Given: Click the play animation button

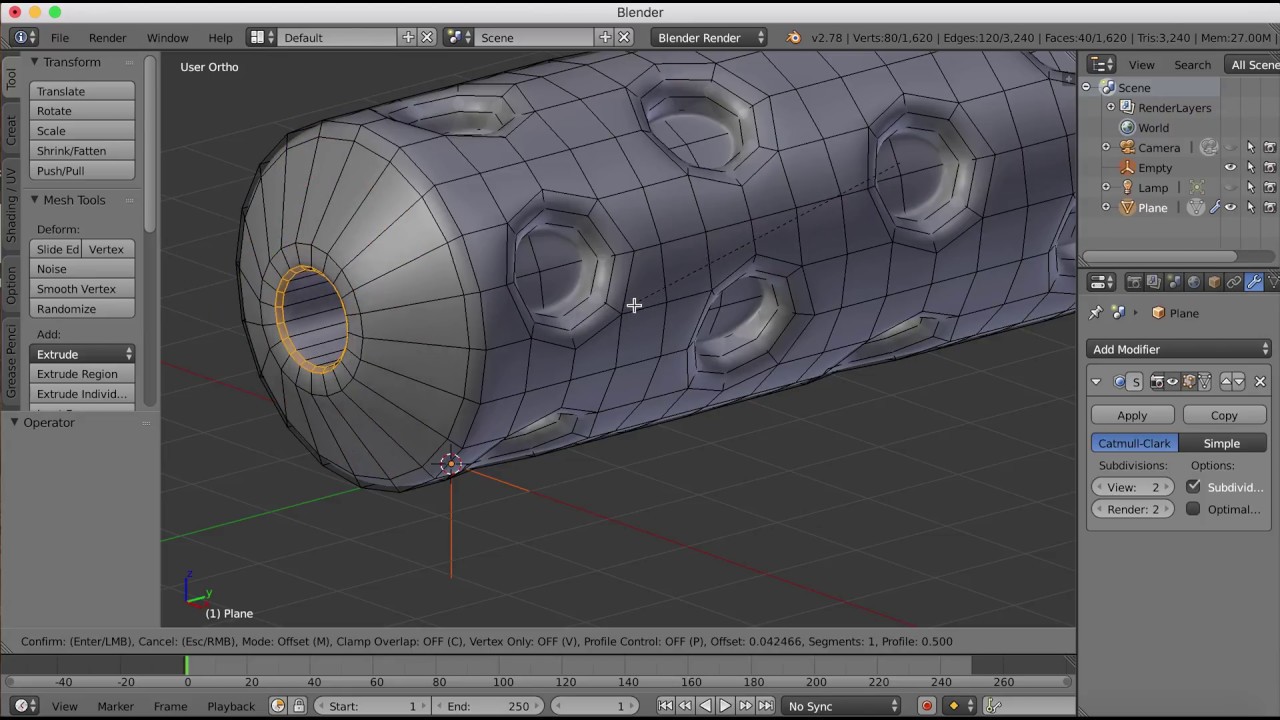Looking at the screenshot, I should (725, 706).
